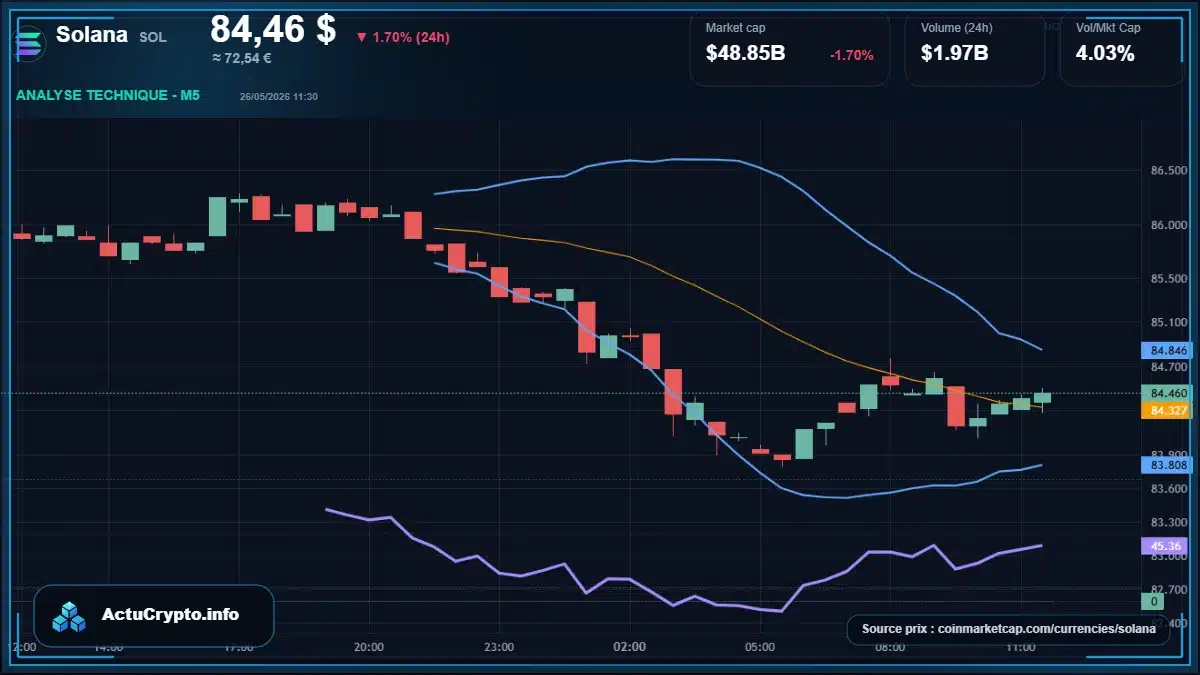Click the 86.500 price axis label
The height and width of the screenshot is (675, 1200).
click(x=1168, y=171)
